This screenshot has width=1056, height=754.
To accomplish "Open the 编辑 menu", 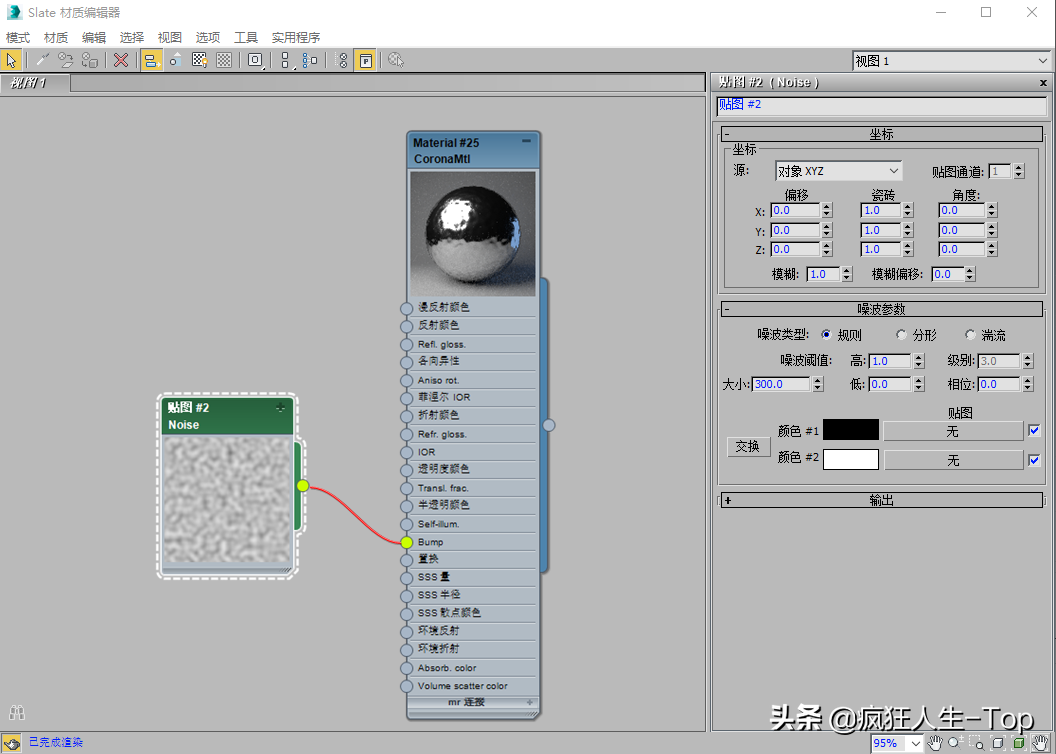I will (94, 38).
